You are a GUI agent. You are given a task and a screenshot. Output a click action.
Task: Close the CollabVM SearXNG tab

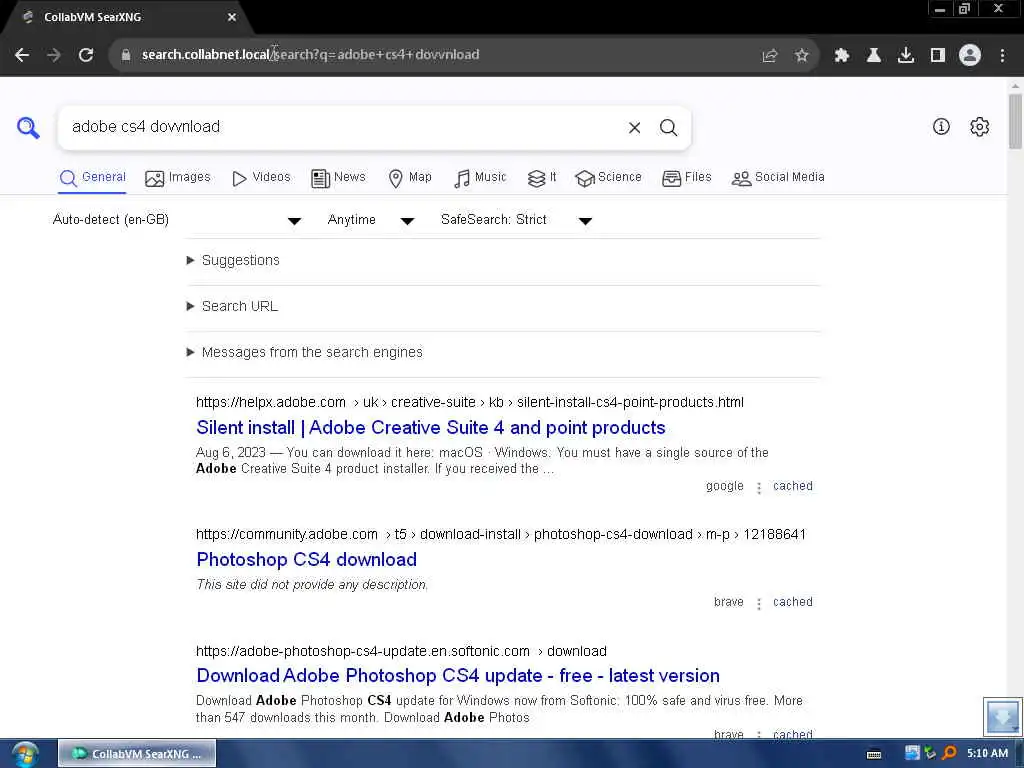[x=232, y=18]
